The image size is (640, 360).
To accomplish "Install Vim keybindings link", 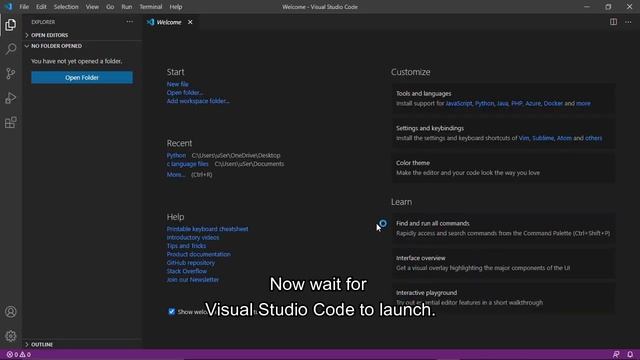I will 524,138.
